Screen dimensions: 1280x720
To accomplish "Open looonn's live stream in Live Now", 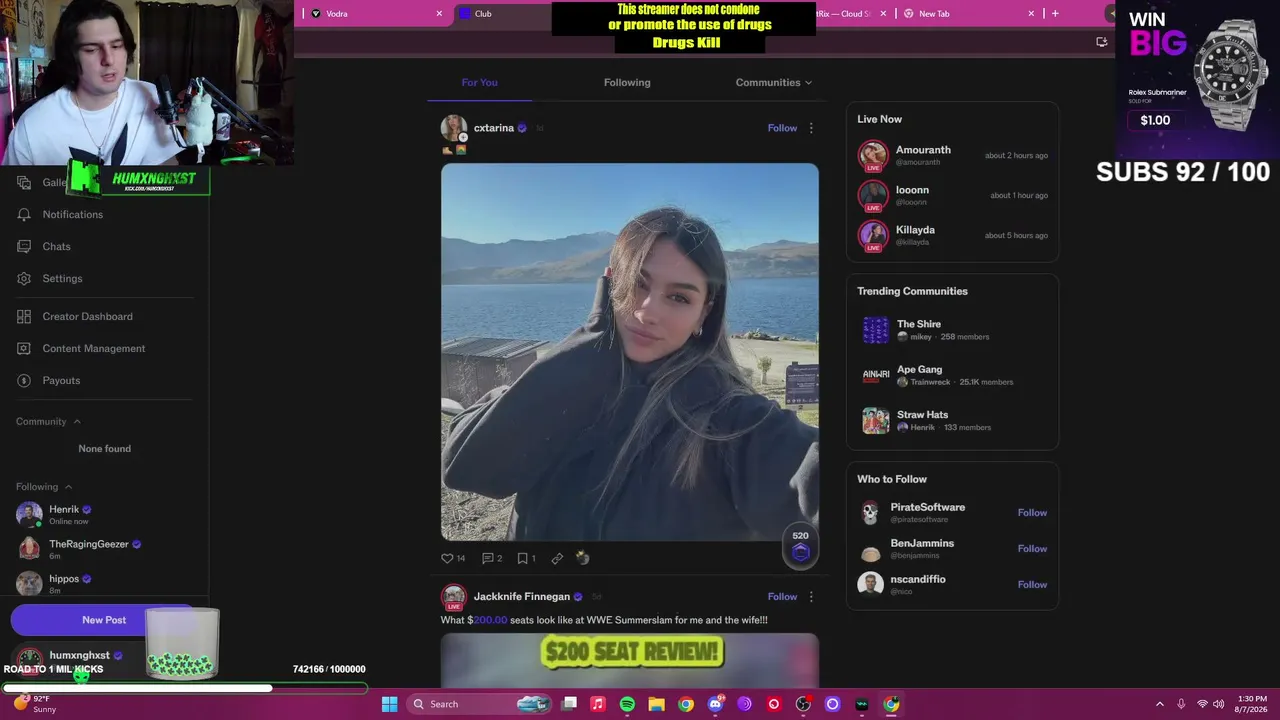I will point(952,195).
